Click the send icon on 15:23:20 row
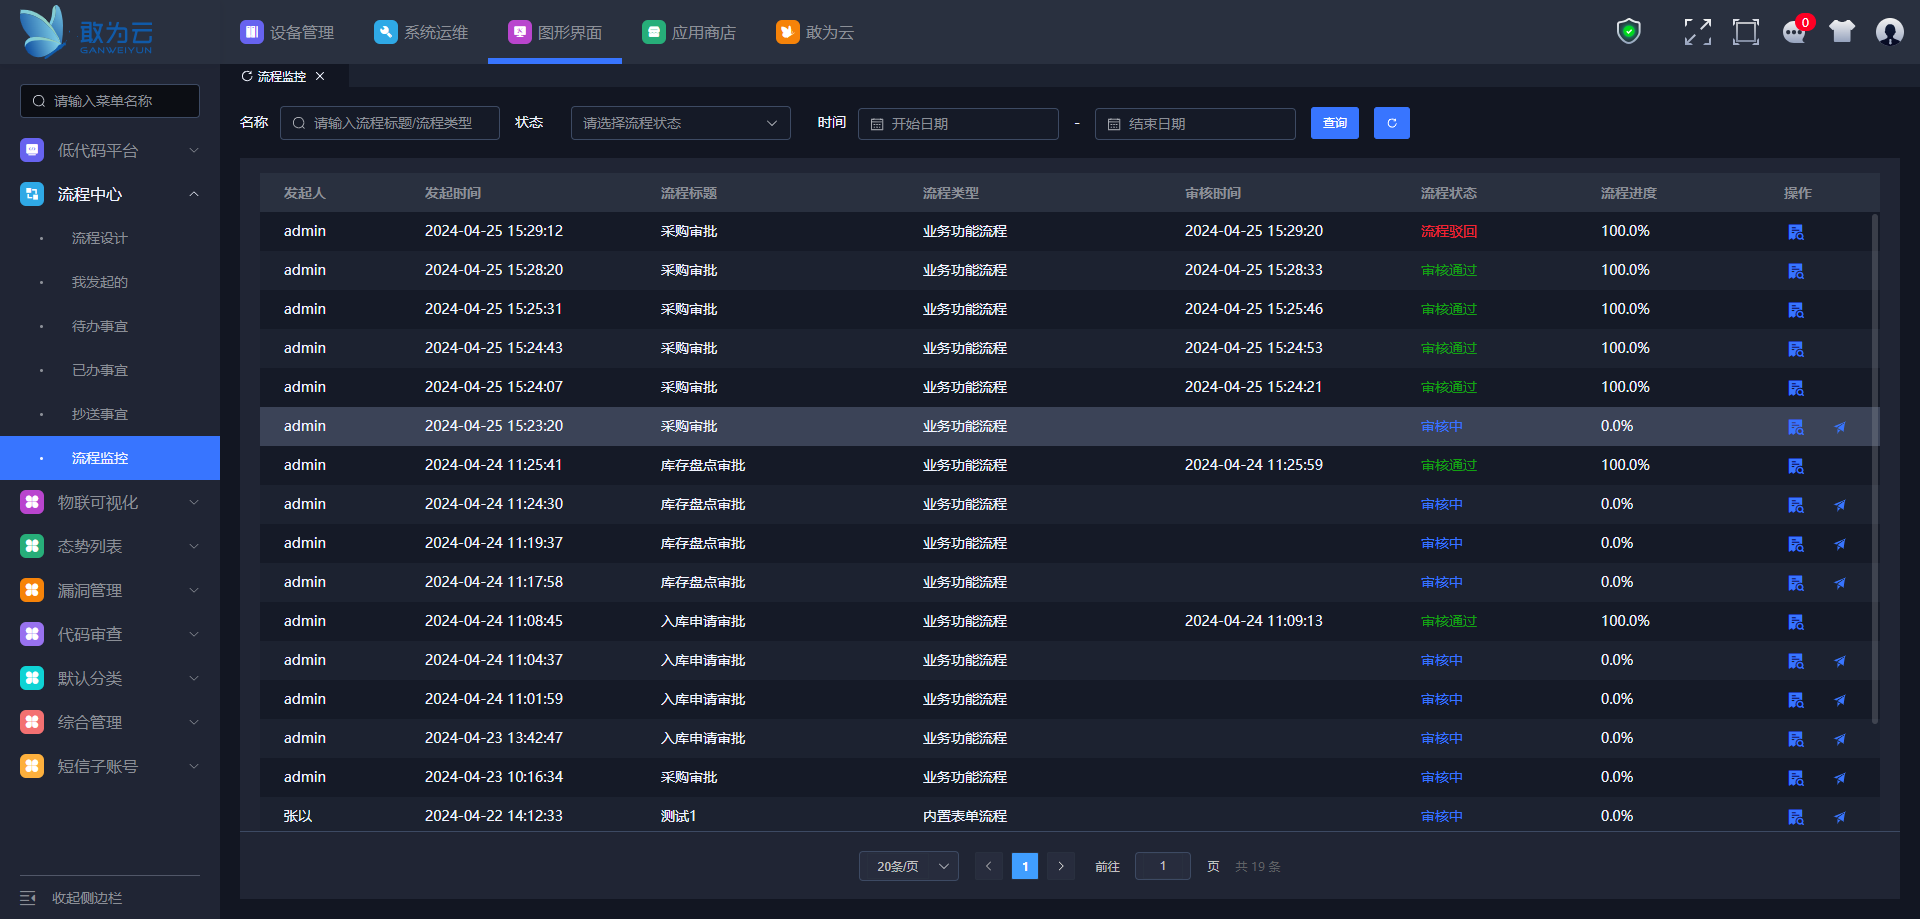Image resolution: width=1920 pixels, height=919 pixels. [x=1840, y=427]
